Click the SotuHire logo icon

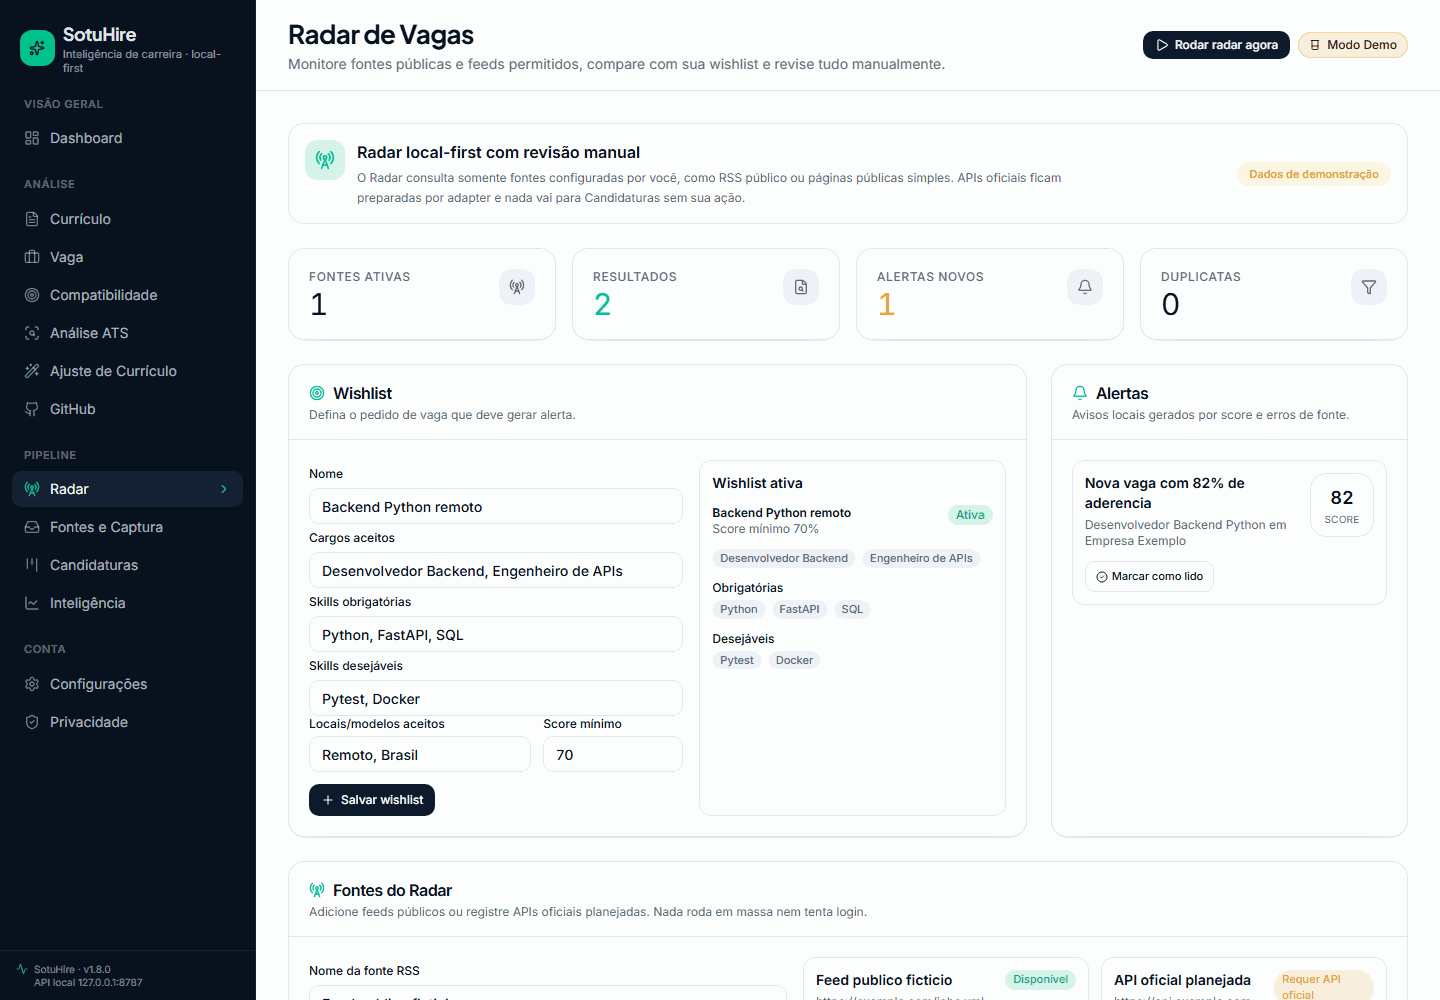coord(37,47)
